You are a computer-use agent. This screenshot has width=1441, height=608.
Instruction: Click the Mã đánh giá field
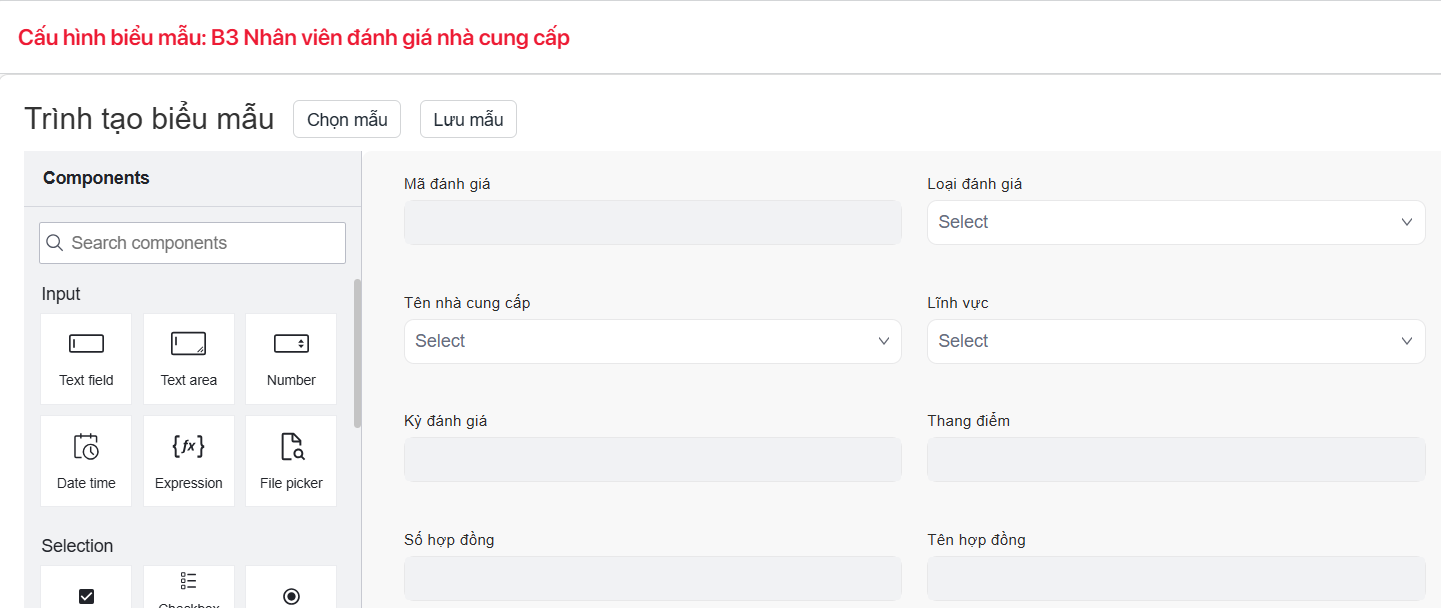point(652,222)
